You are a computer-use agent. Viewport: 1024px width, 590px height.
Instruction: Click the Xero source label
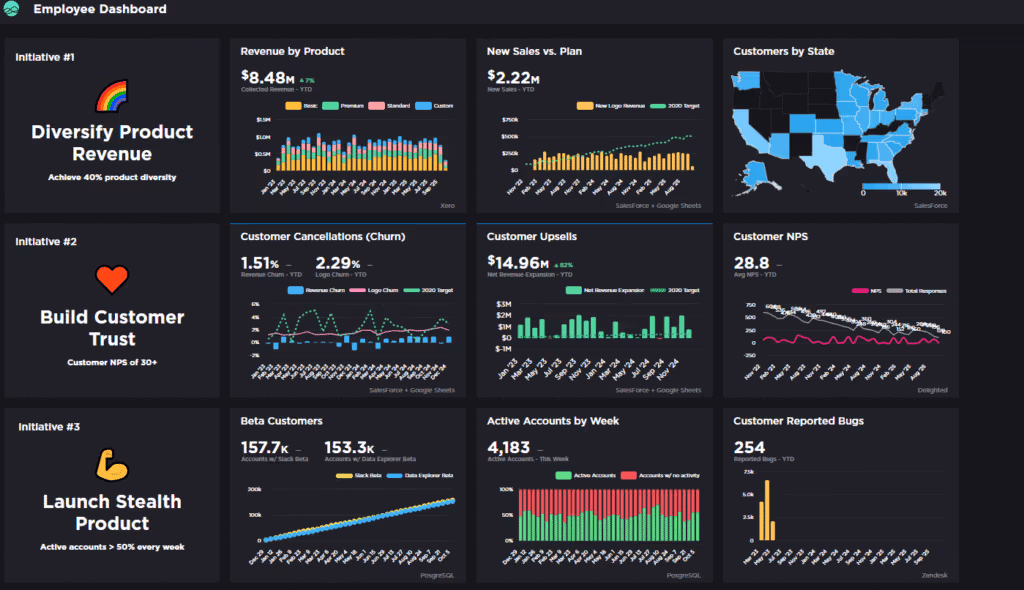coord(447,206)
